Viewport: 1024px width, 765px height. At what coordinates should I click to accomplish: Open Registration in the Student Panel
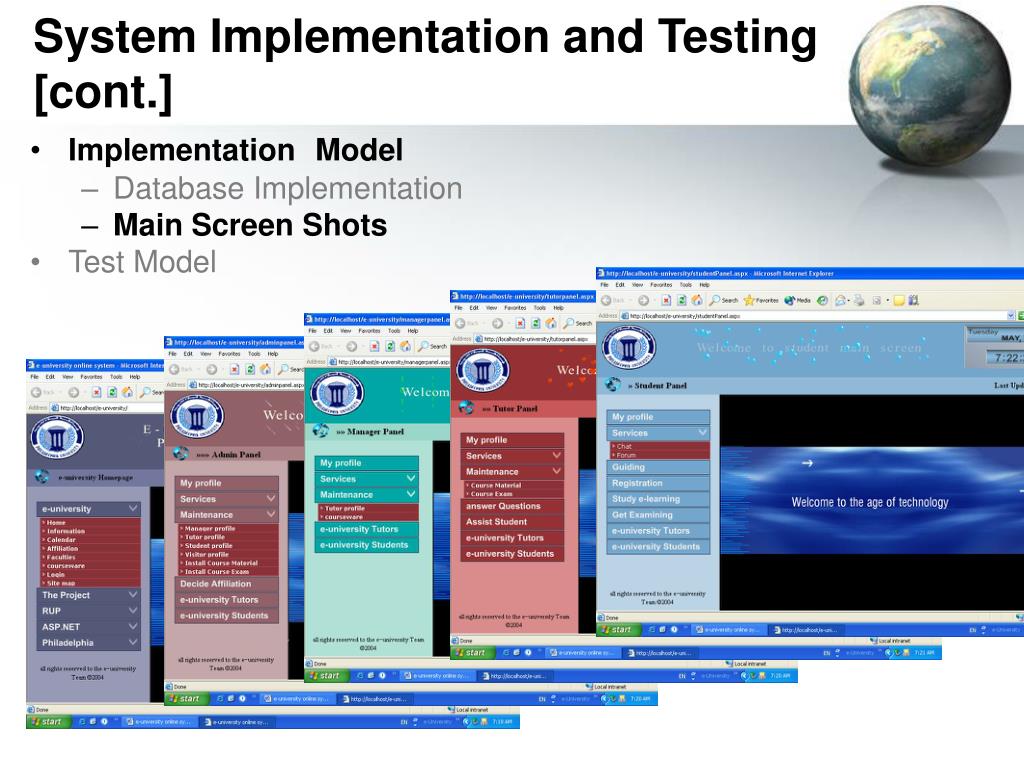tap(658, 483)
